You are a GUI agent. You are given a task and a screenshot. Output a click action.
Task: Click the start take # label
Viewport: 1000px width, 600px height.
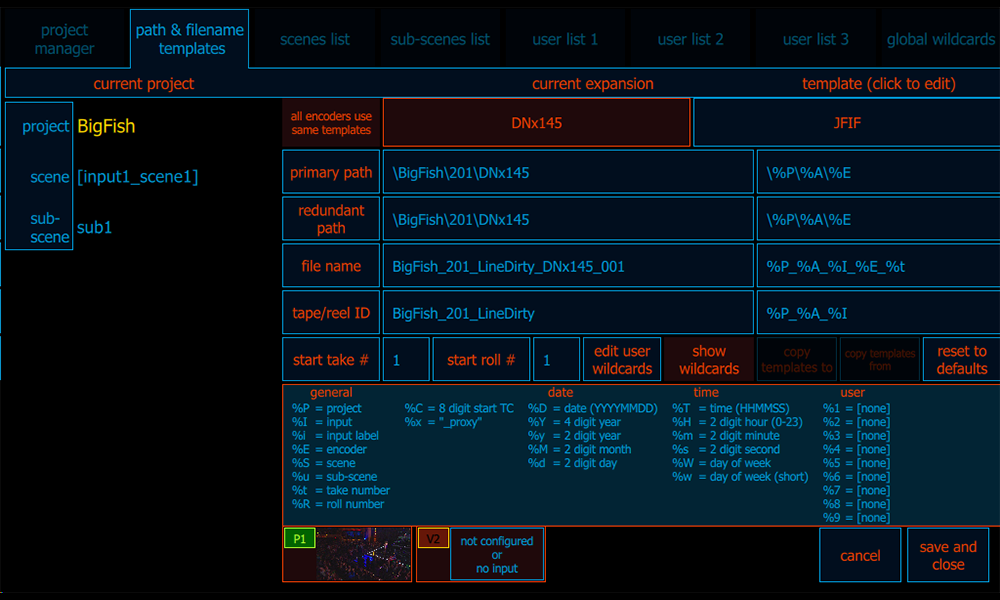[x=331, y=360]
